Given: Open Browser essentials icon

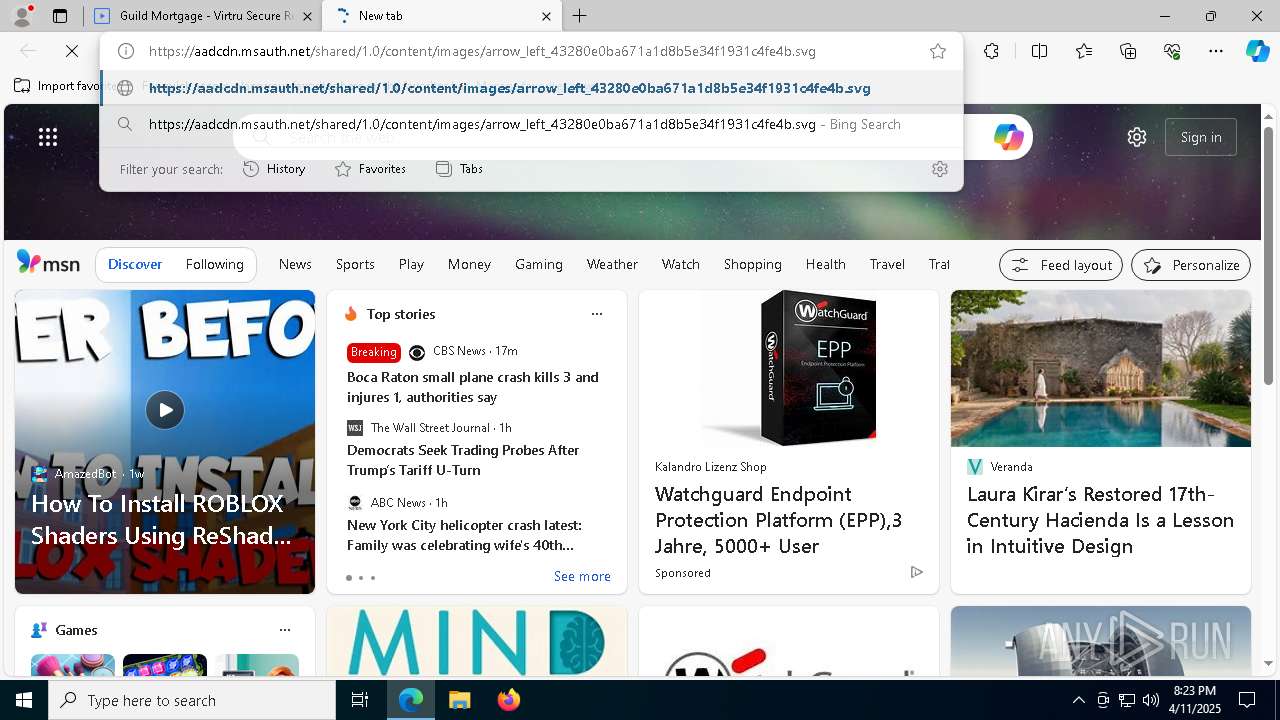Looking at the screenshot, I should coord(1172,51).
